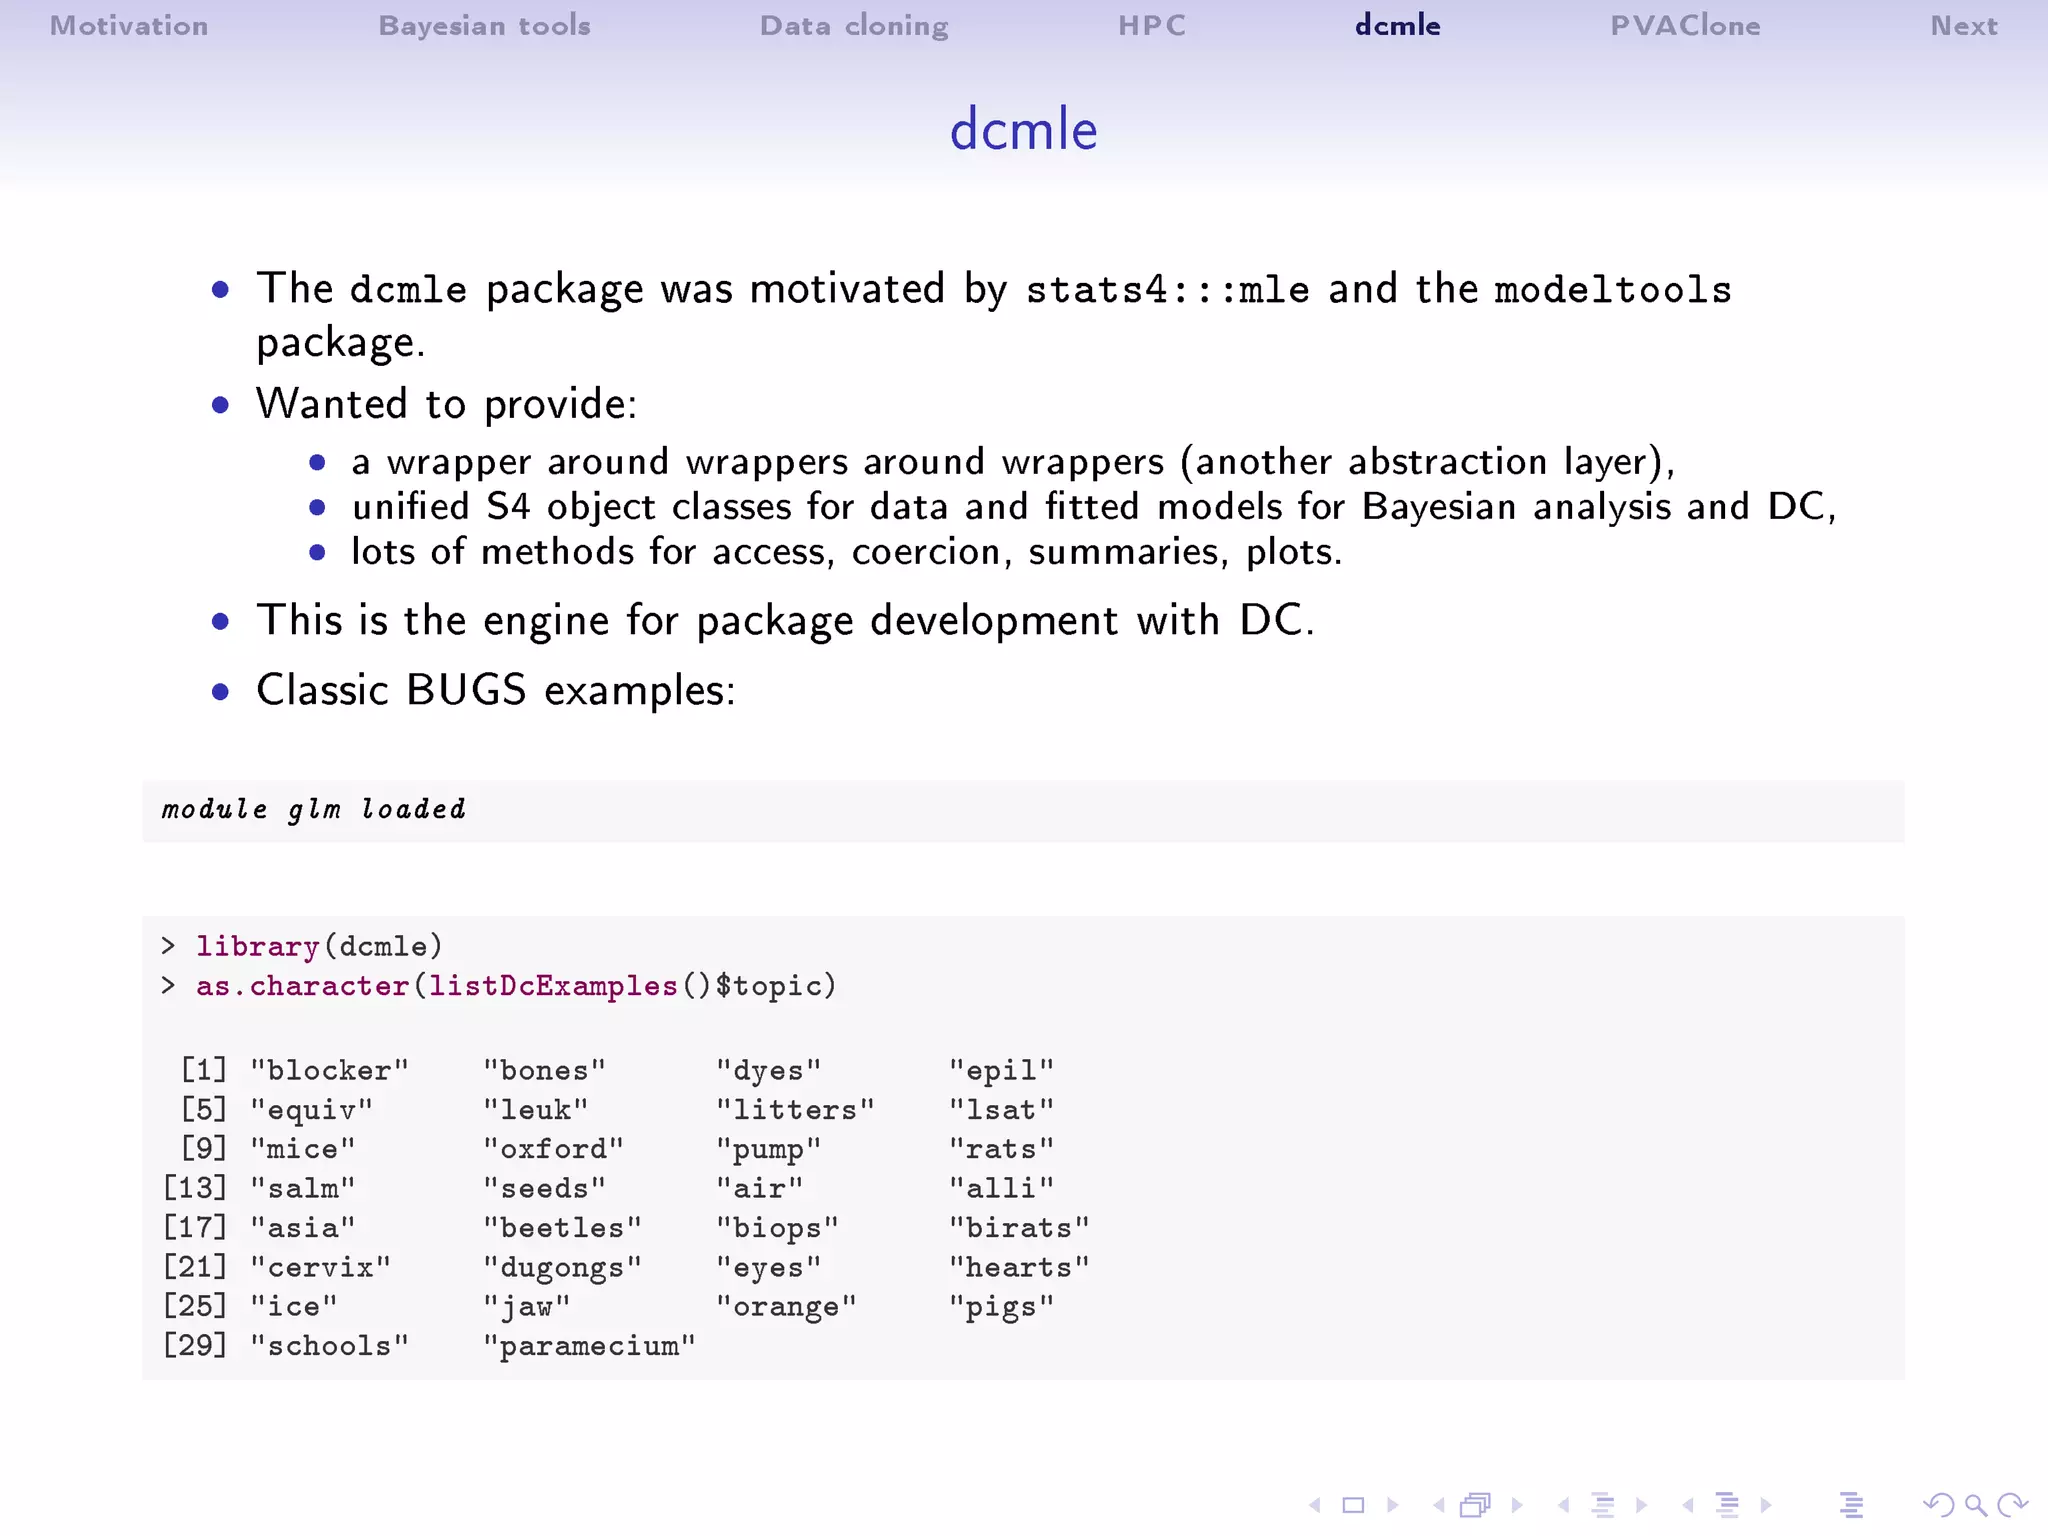Open the Motivation section
Image resolution: width=2048 pixels, height=1536 pixels.
(x=129, y=26)
